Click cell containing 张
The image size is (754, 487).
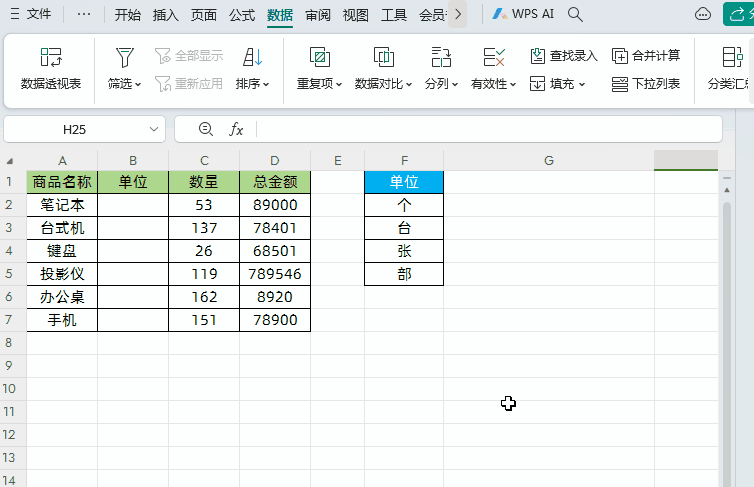[404, 251]
